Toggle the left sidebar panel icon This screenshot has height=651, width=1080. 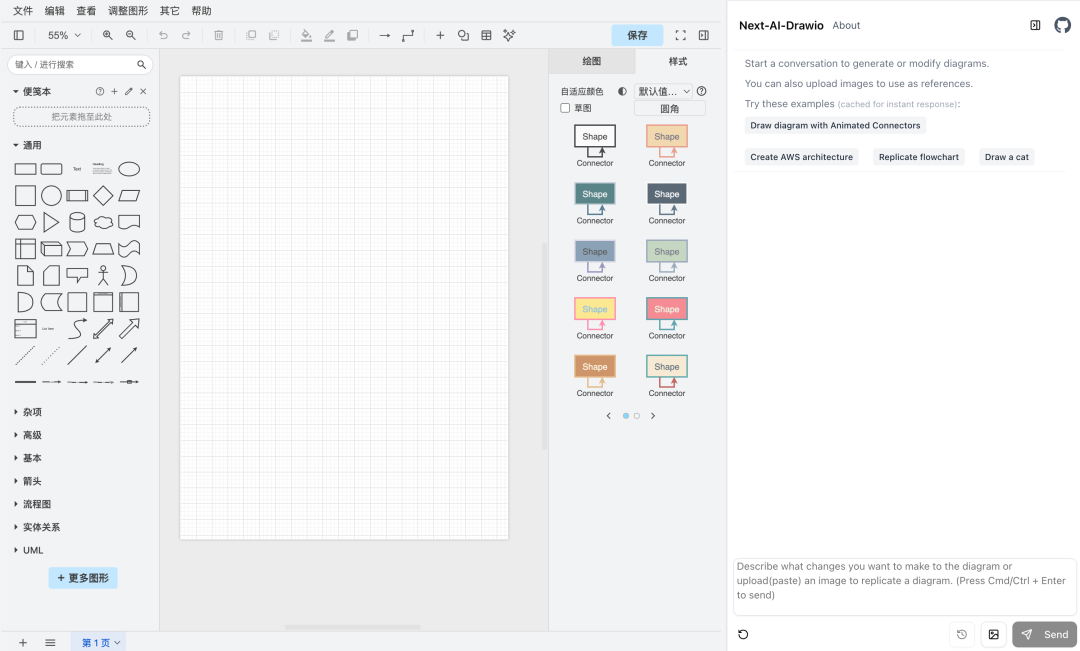[x=19, y=35]
